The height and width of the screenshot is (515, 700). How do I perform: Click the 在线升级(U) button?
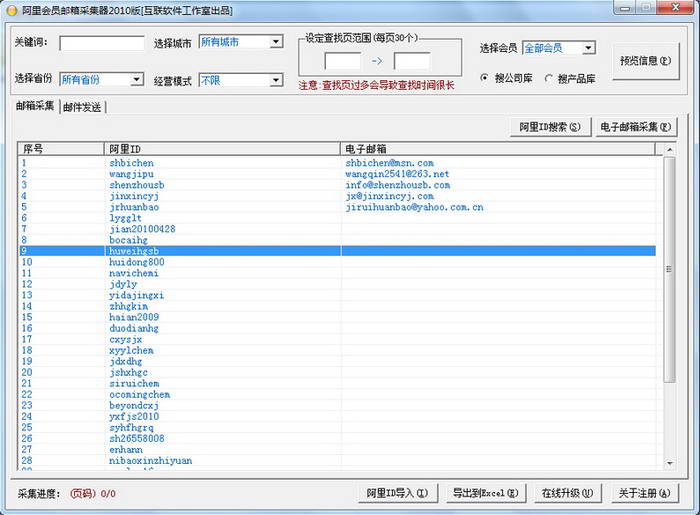pos(568,493)
